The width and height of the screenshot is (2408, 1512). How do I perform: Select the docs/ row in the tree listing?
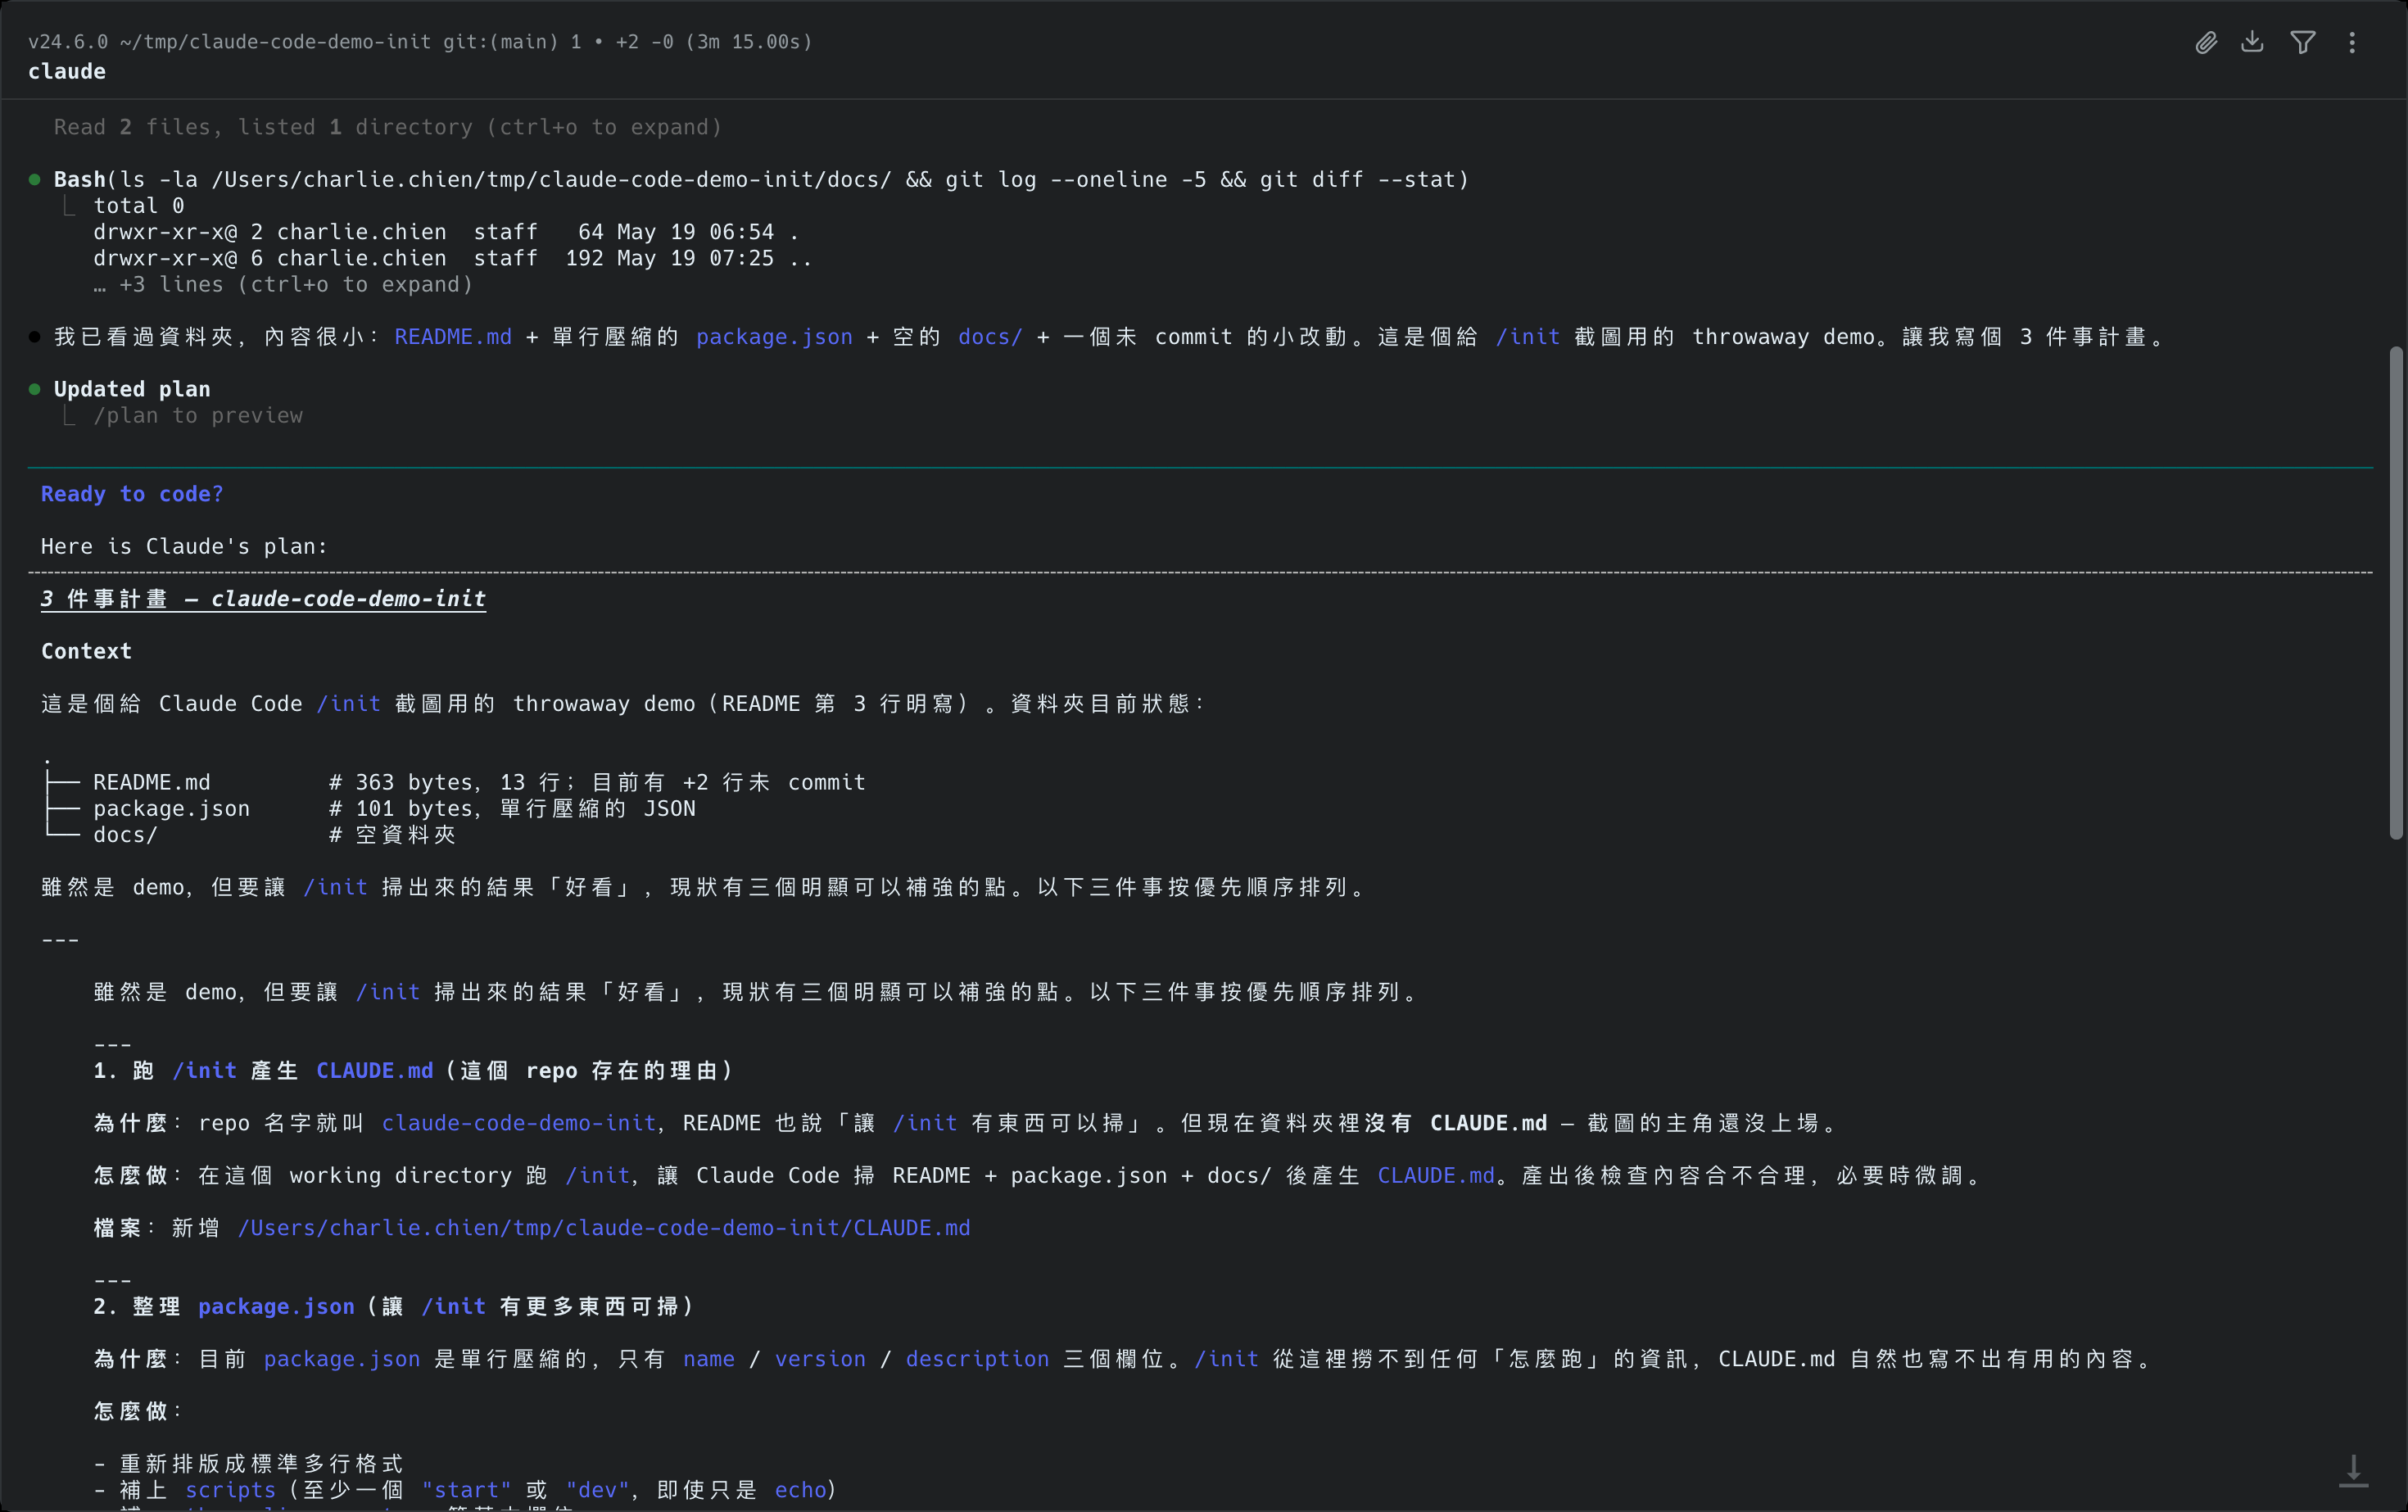click(x=250, y=835)
